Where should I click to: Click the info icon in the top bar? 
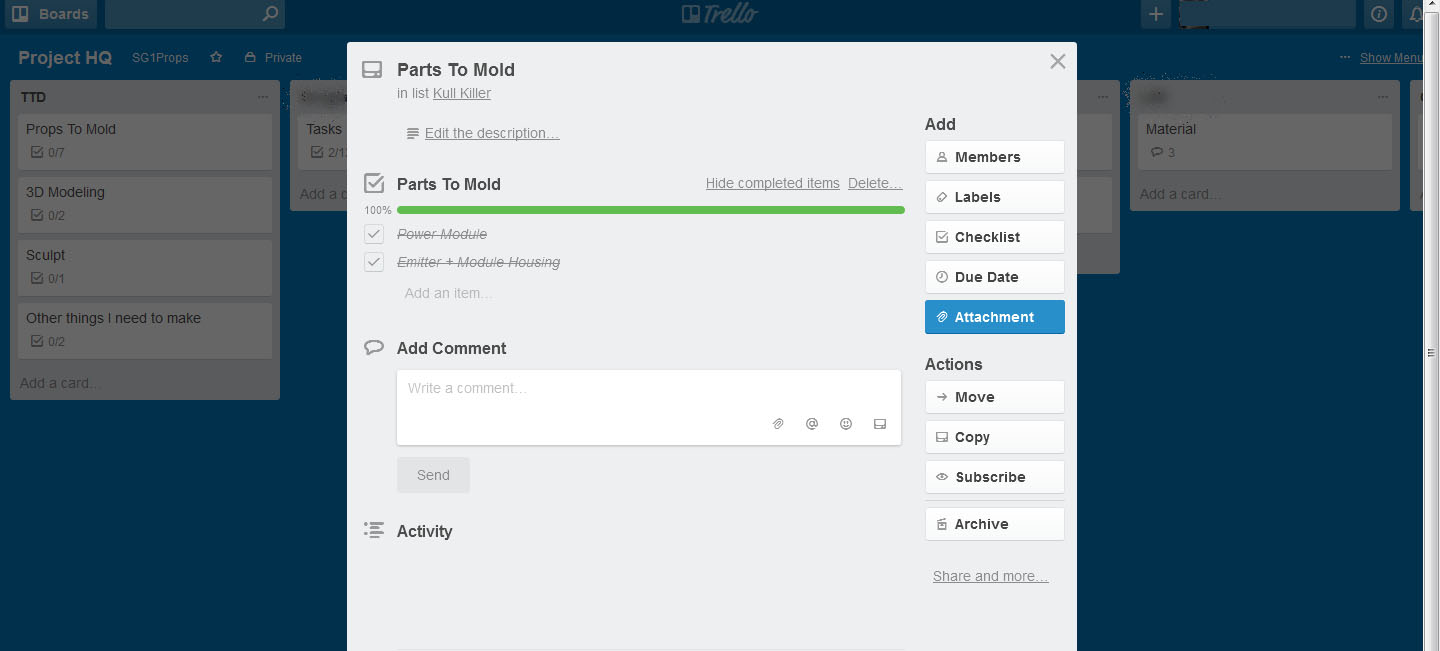coord(1378,14)
